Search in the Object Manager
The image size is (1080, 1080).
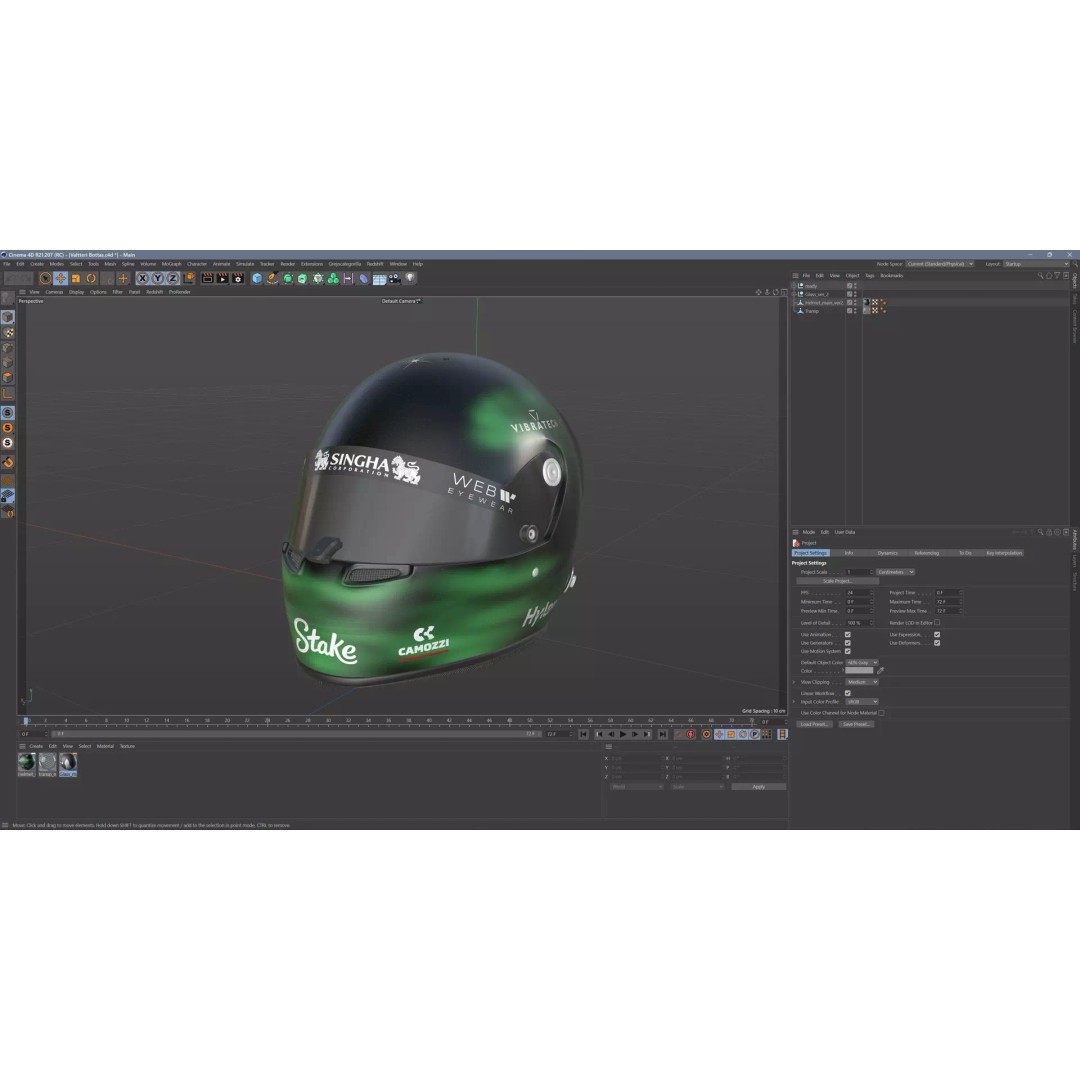click(x=1040, y=276)
